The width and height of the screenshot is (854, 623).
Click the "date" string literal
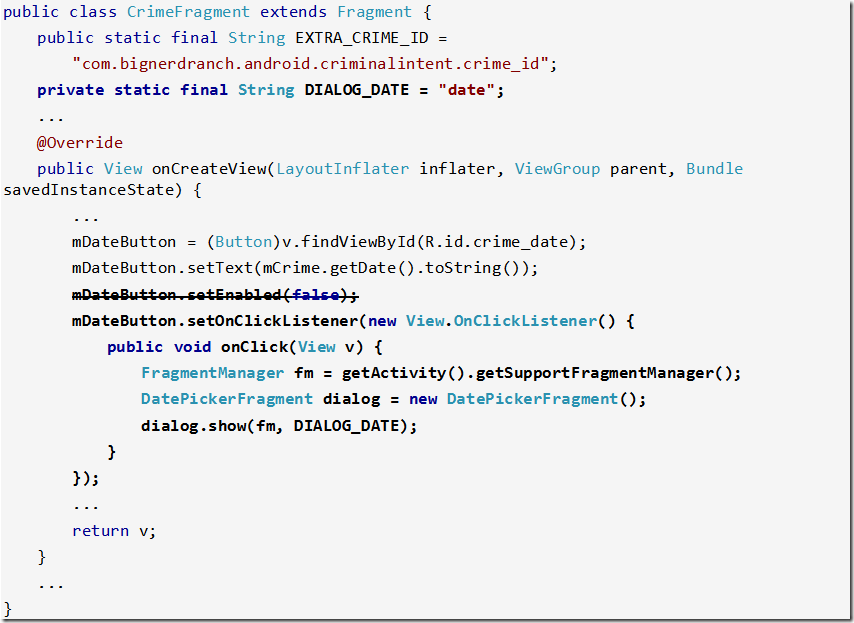466,90
